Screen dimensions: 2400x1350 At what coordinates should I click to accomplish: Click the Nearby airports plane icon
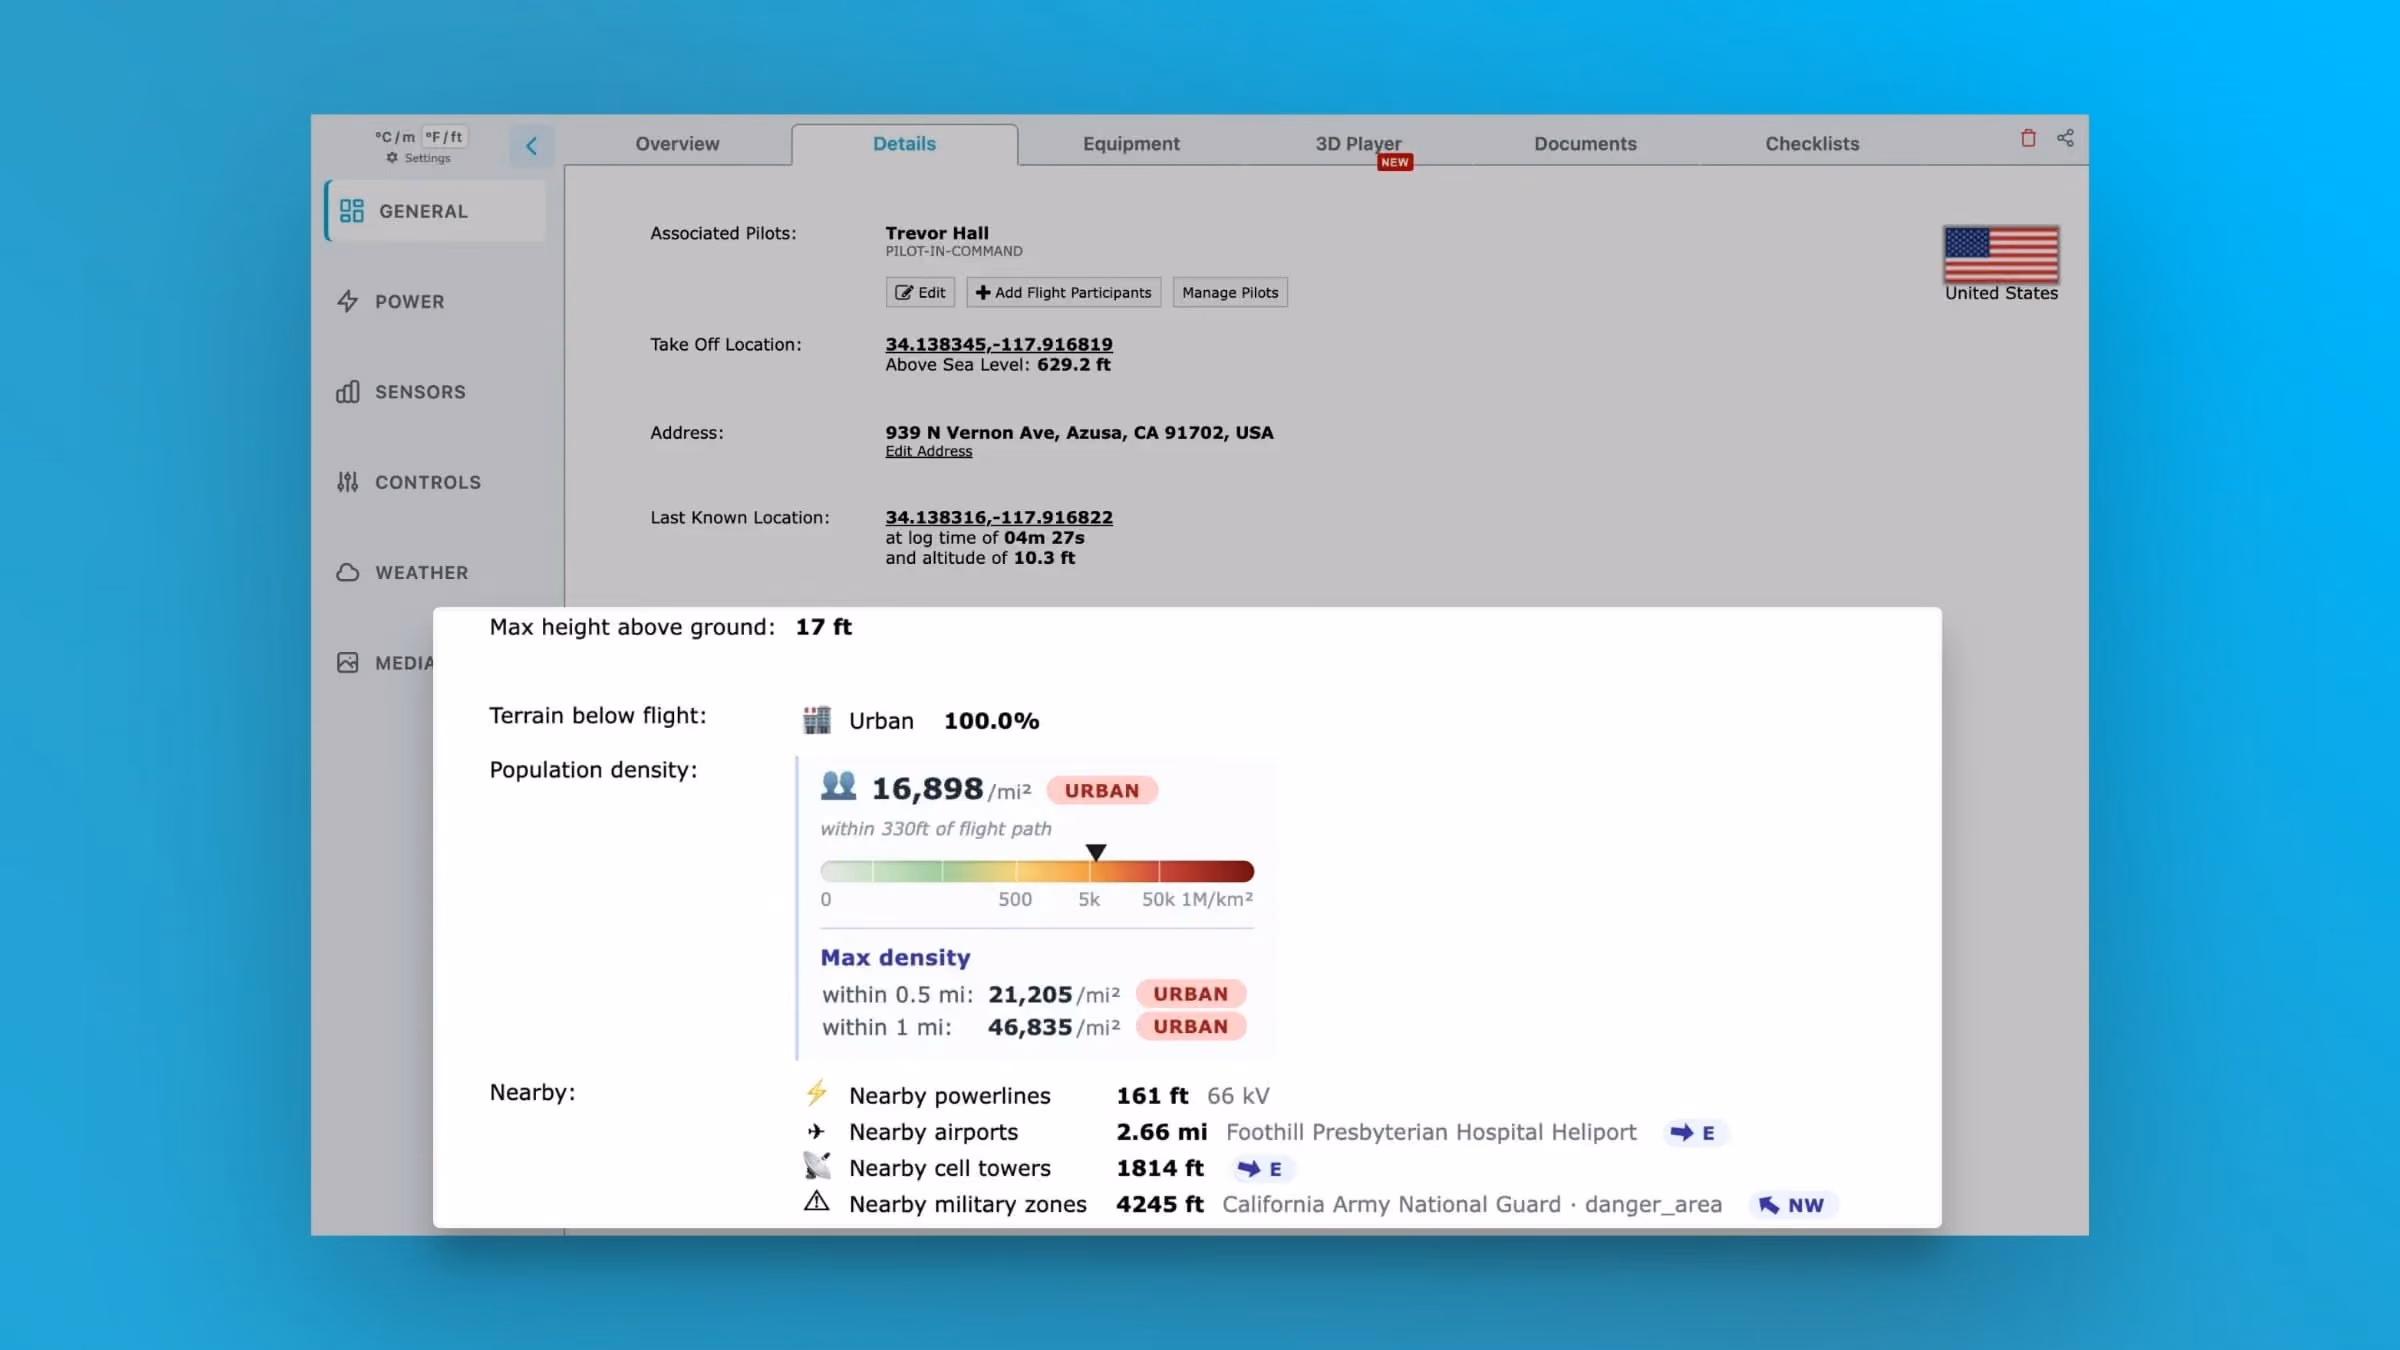point(816,1131)
